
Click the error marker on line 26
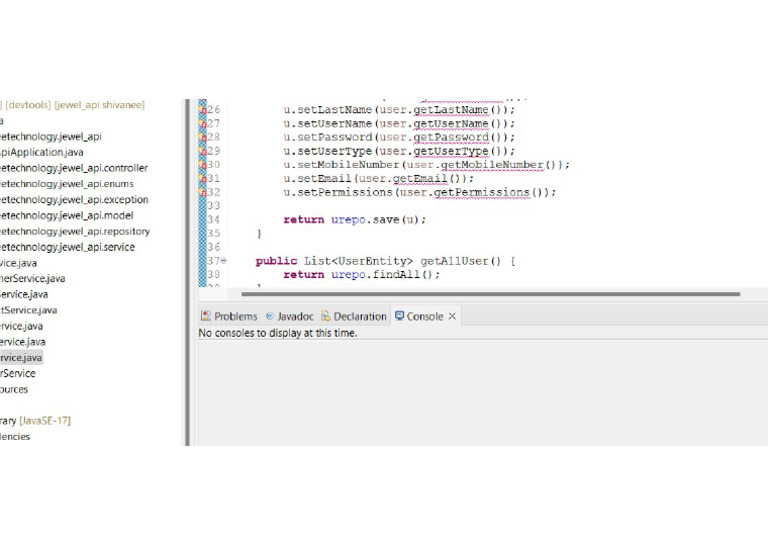(203, 110)
